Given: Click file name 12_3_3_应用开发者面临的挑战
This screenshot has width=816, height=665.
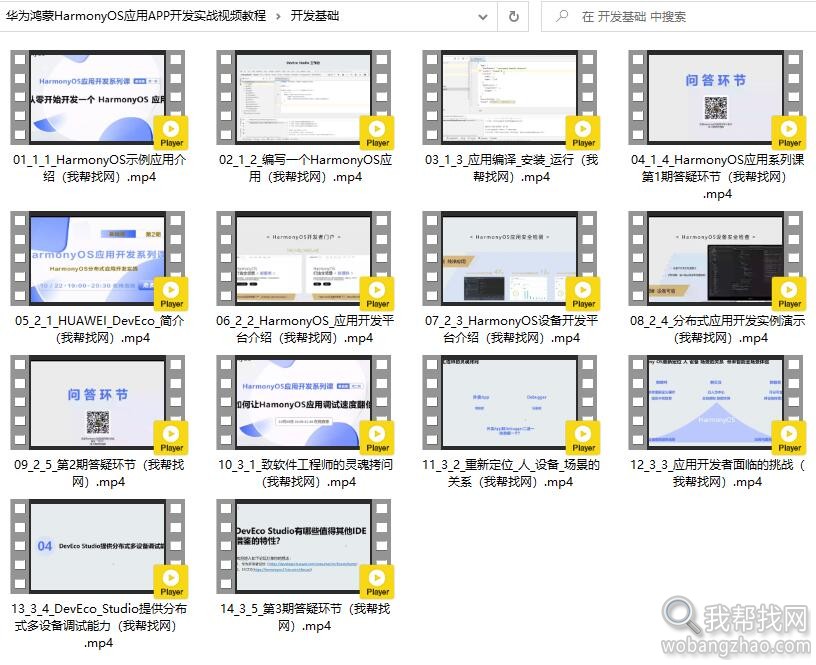Looking at the screenshot, I should click(718, 474).
